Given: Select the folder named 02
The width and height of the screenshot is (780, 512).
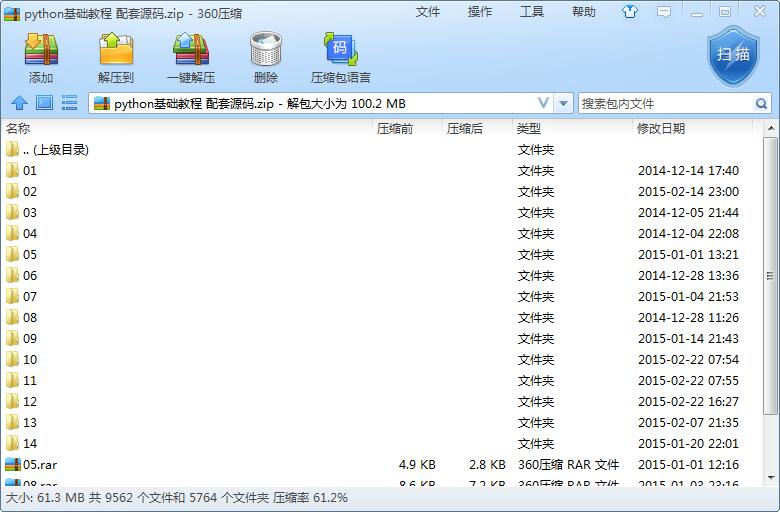Looking at the screenshot, I should pyautogui.click(x=30, y=192).
